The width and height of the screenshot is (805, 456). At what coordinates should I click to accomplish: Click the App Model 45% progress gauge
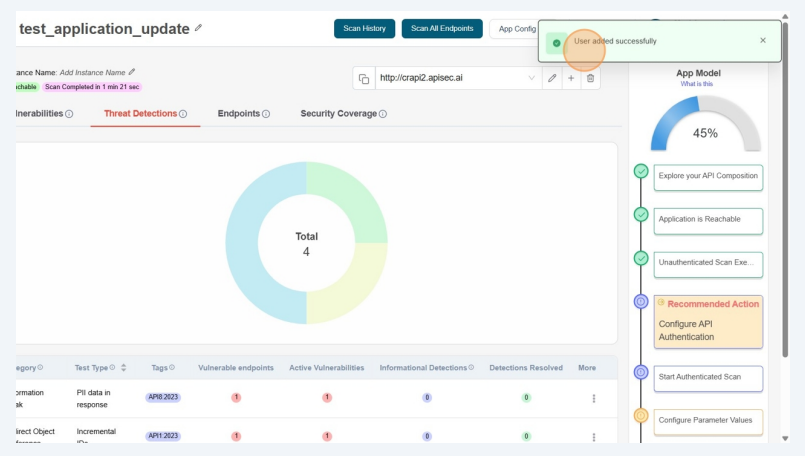[x=705, y=126]
